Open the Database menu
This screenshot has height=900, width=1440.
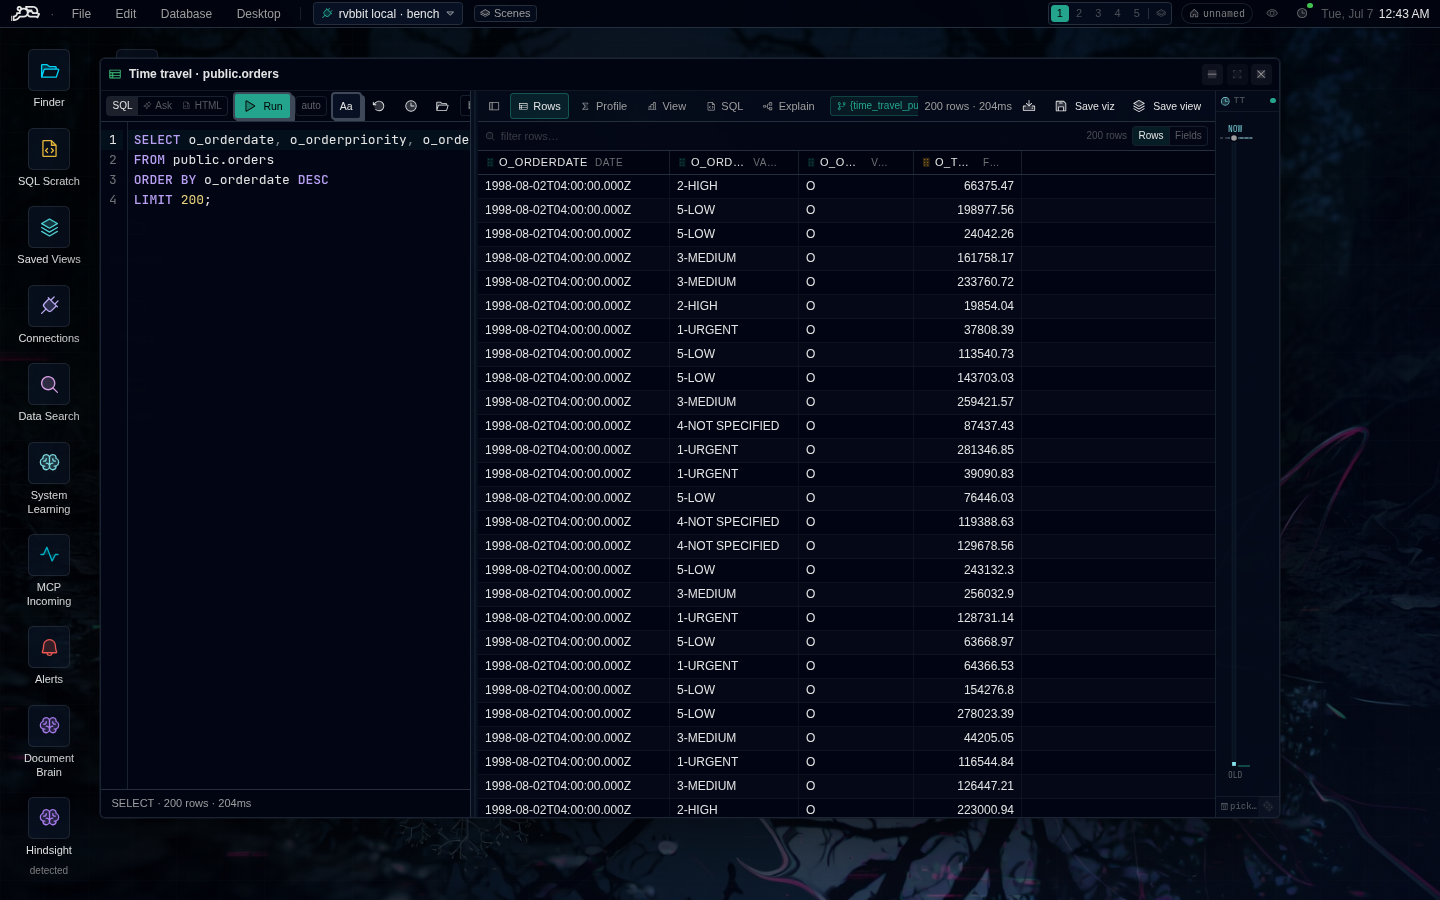(x=186, y=14)
